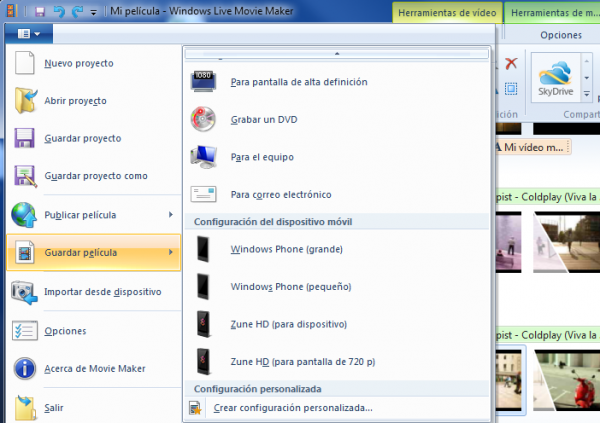Click the redo arrow in title bar
This screenshot has height=423, width=600.
click(x=78, y=11)
